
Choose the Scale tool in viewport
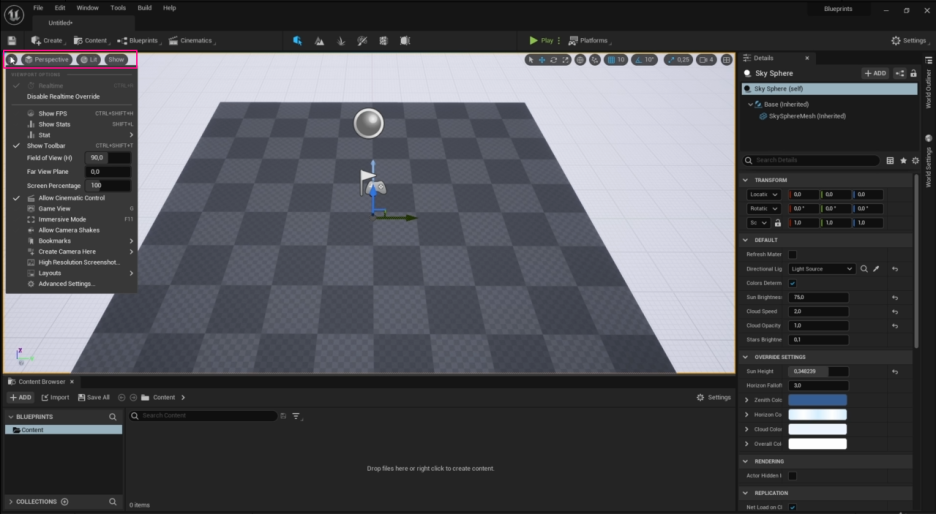(x=565, y=60)
